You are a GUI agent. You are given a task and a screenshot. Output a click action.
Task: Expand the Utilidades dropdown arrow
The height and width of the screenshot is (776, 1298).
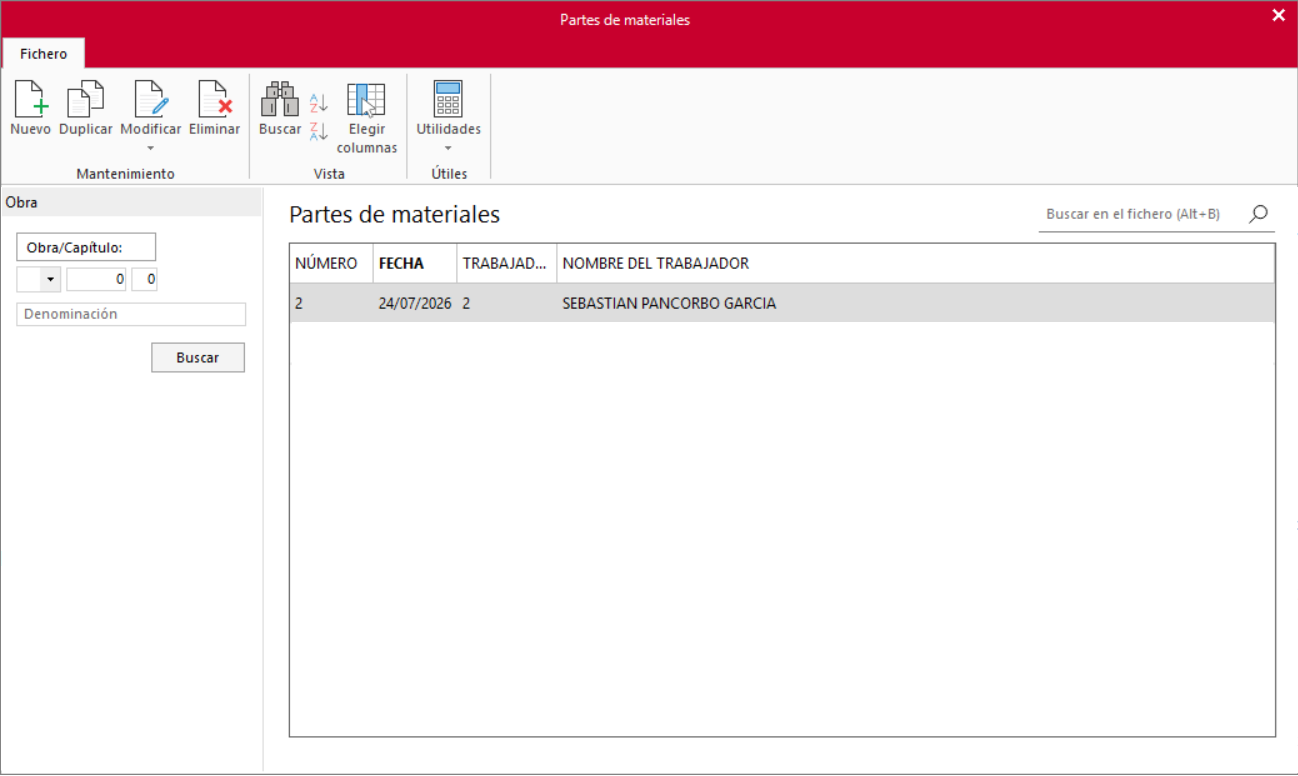coord(448,148)
